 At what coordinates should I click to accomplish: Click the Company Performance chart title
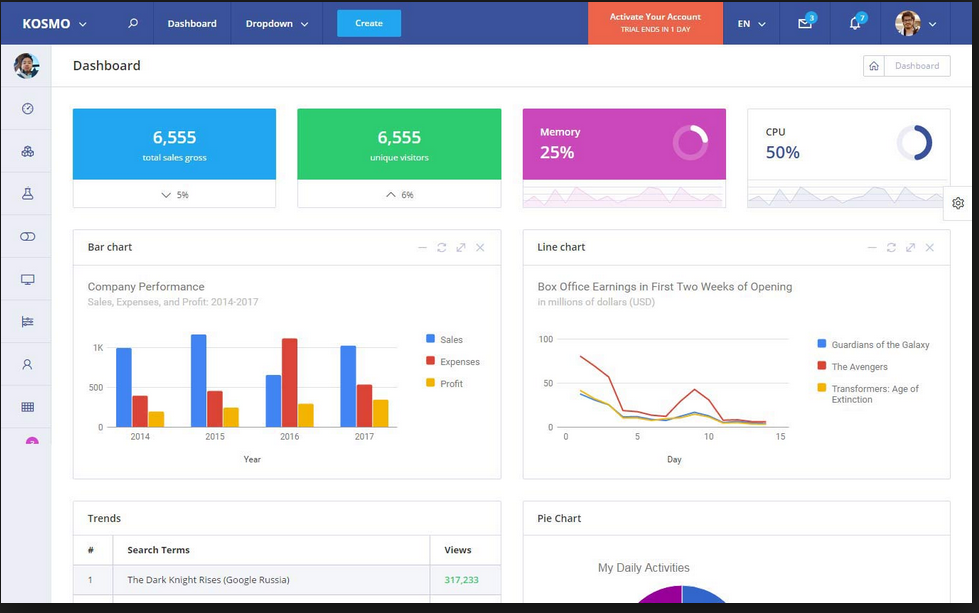[146, 287]
